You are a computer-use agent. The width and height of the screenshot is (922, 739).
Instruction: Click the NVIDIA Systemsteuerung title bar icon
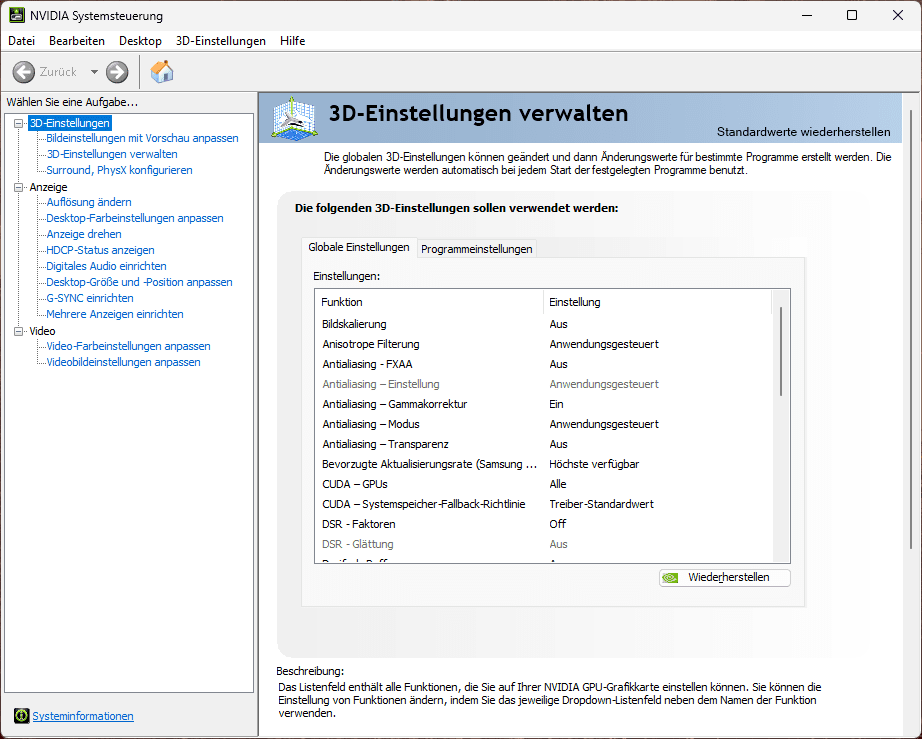(16, 15)
